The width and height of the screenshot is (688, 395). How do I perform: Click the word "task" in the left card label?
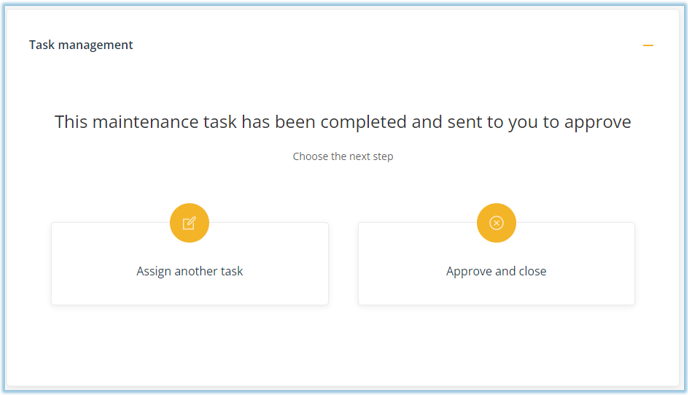[x=232, y=271]
